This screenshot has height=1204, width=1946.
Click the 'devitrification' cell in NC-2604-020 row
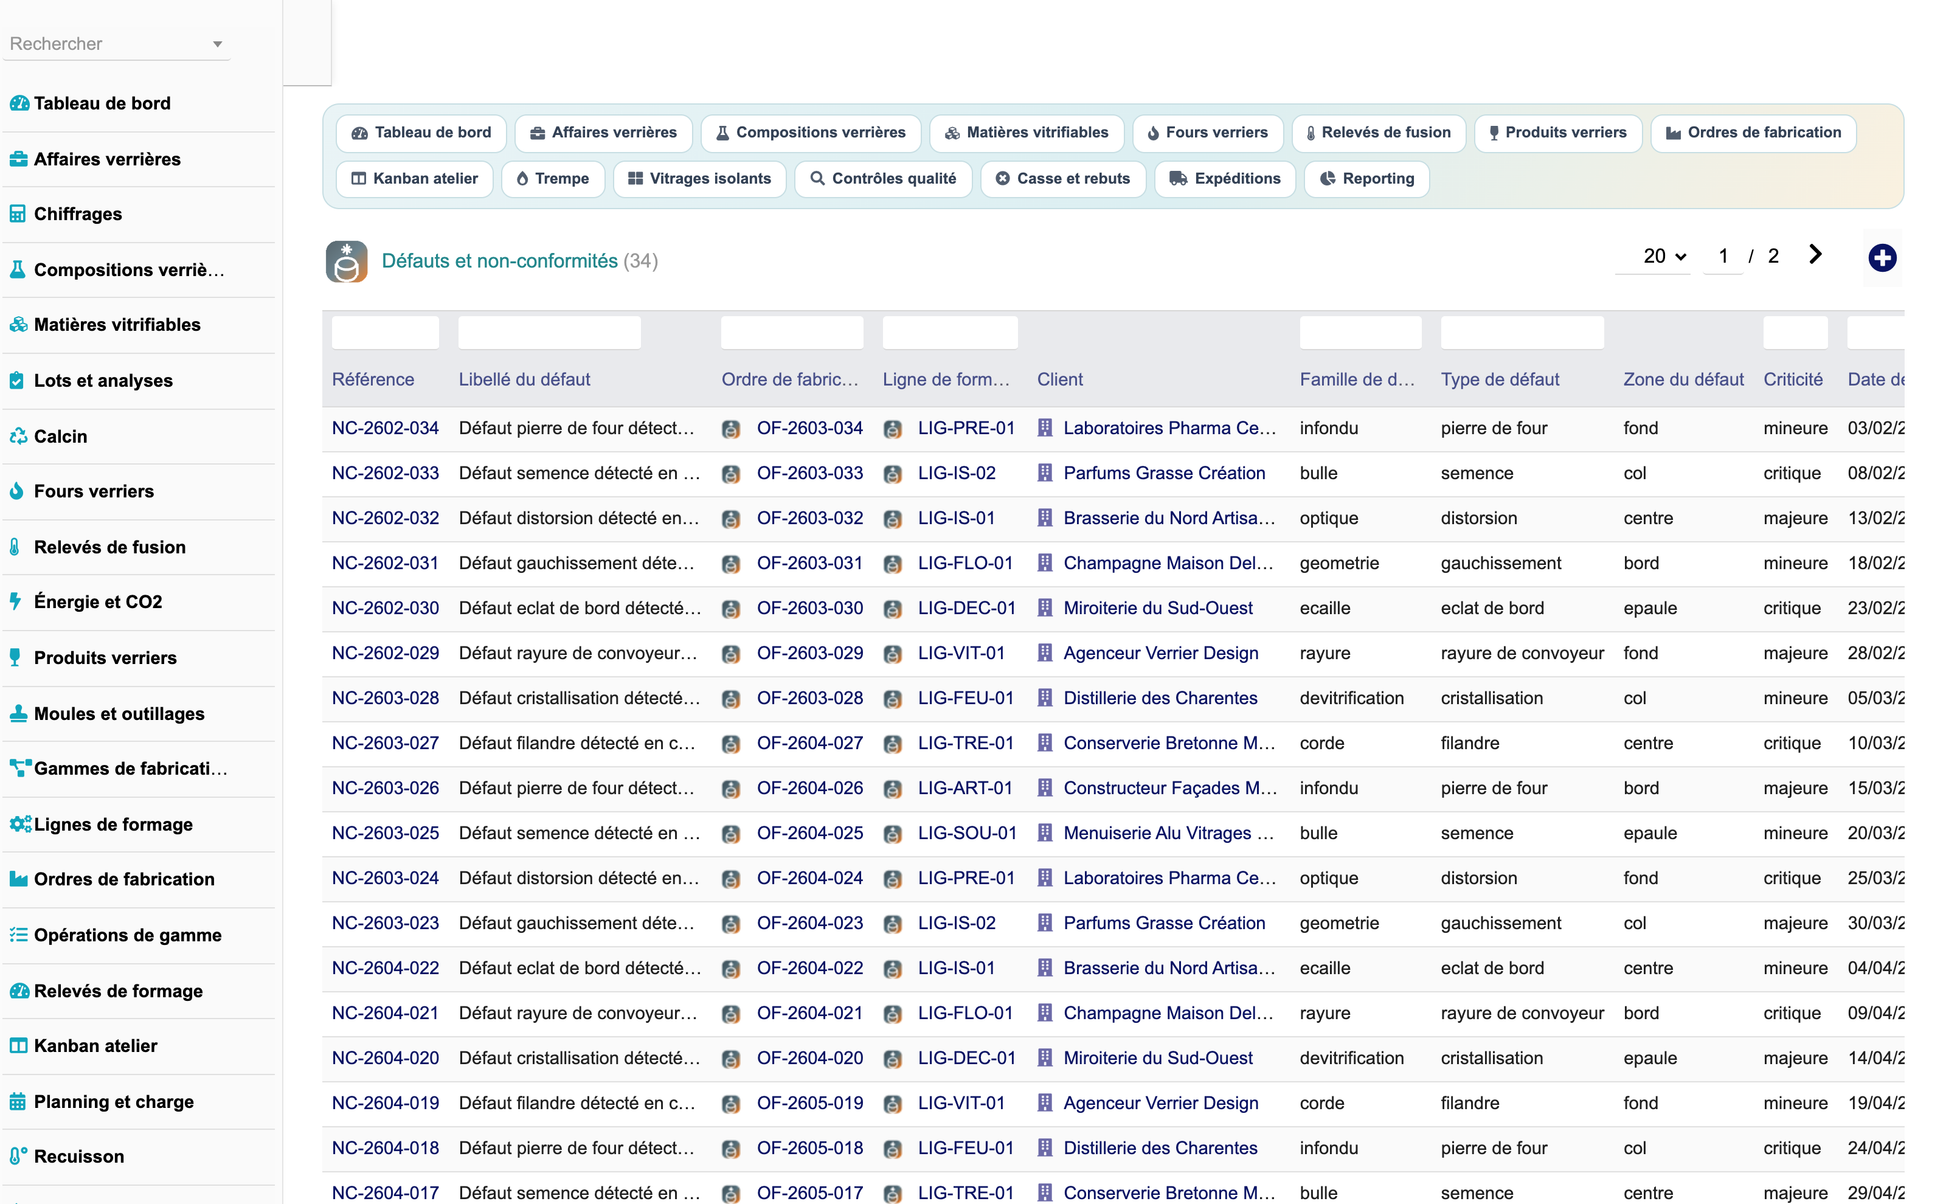click(1352, 1058)
